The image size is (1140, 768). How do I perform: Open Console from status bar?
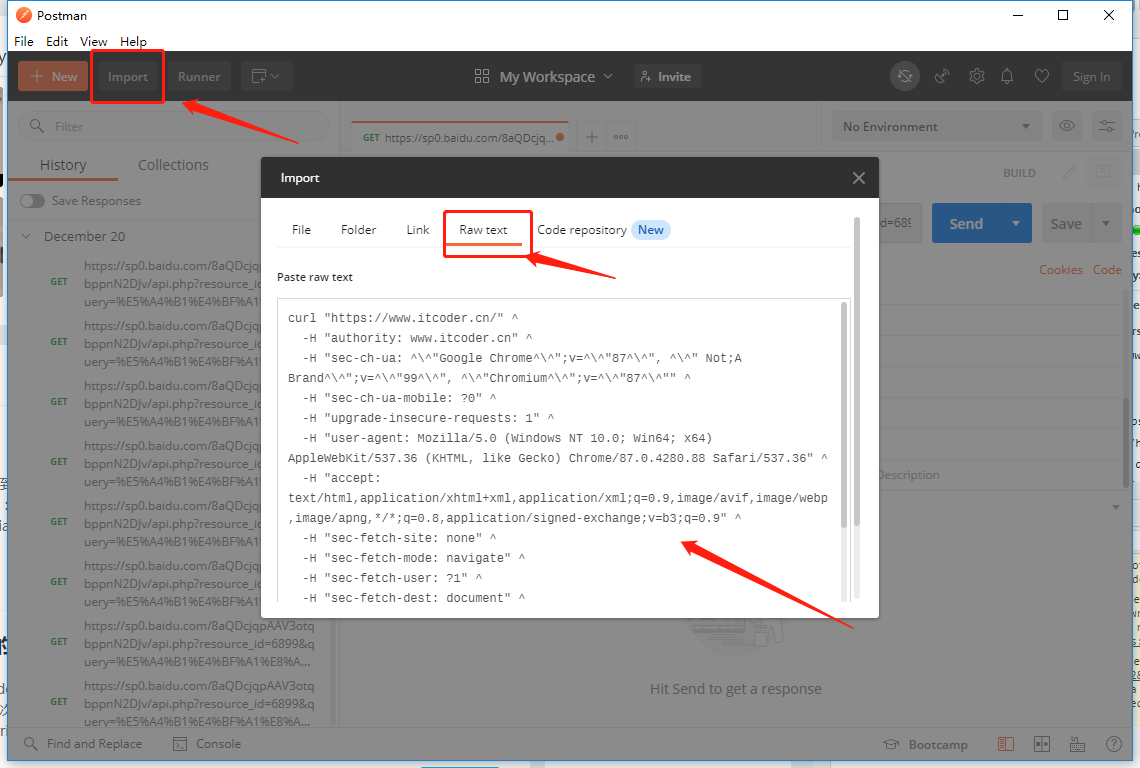[x=207, y=744]
